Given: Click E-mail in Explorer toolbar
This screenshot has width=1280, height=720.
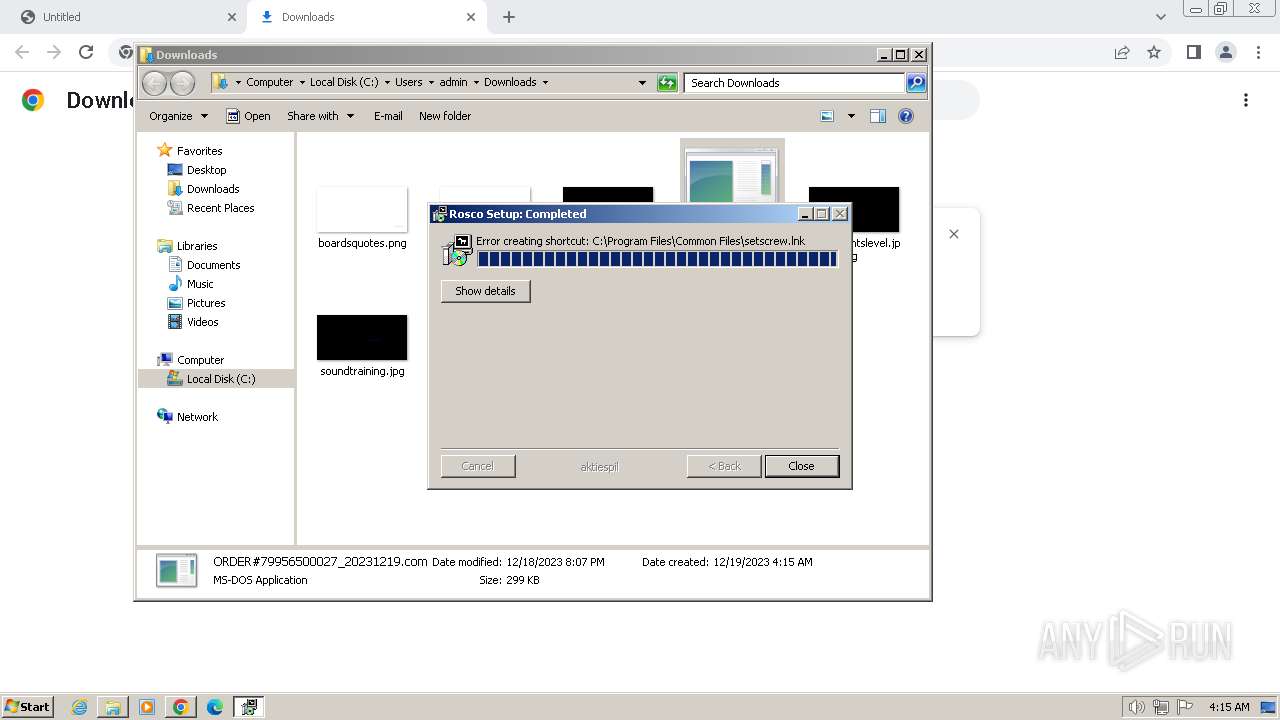Looking at the screenshot, I should 388,116.
